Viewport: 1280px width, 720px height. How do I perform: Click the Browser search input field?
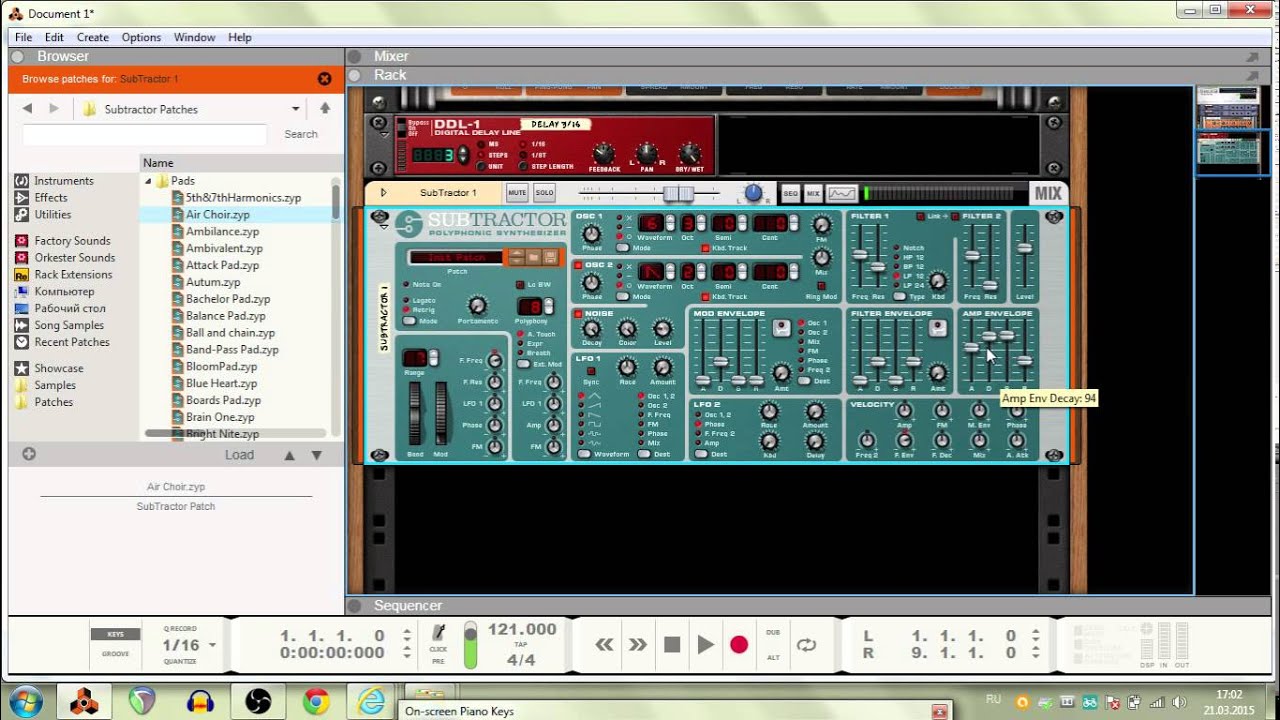tap(145, 134)
